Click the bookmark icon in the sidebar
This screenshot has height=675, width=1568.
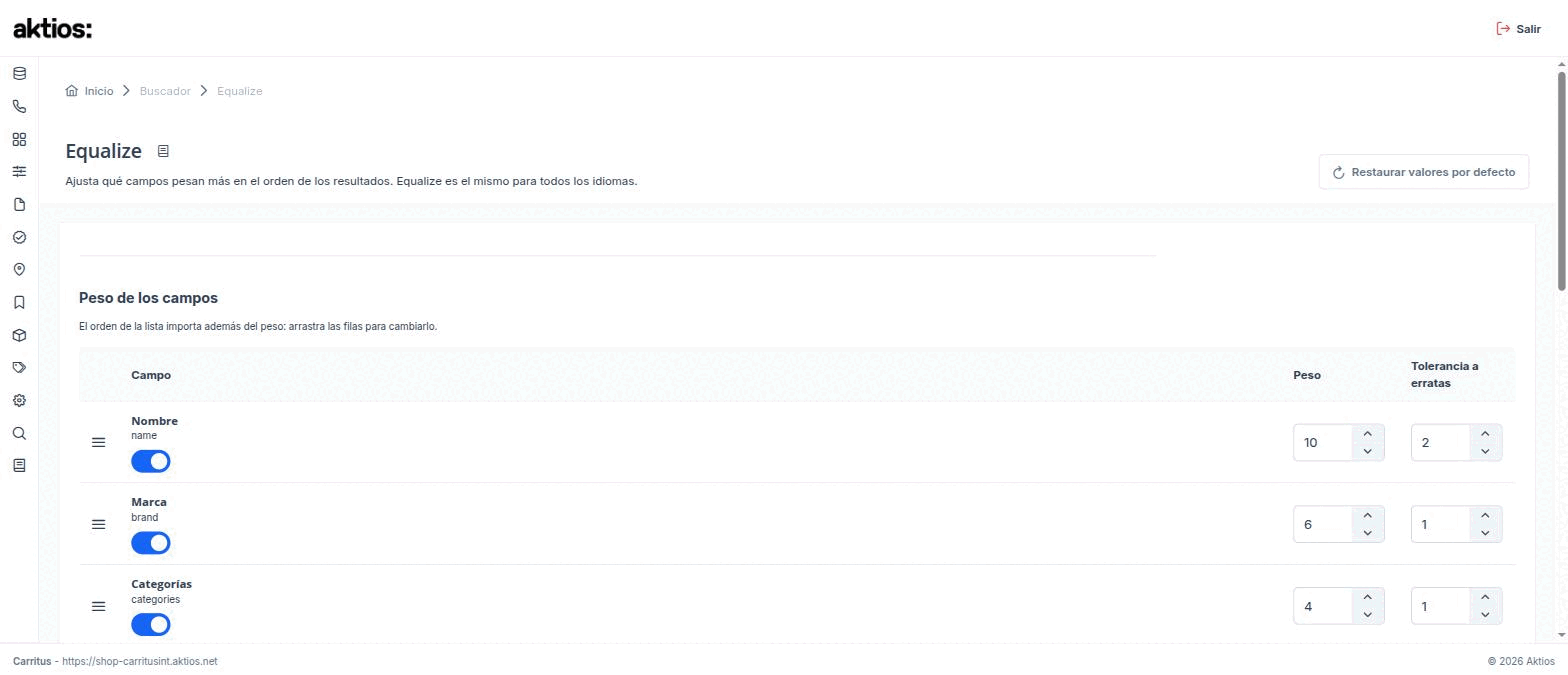tap(19, 303)
